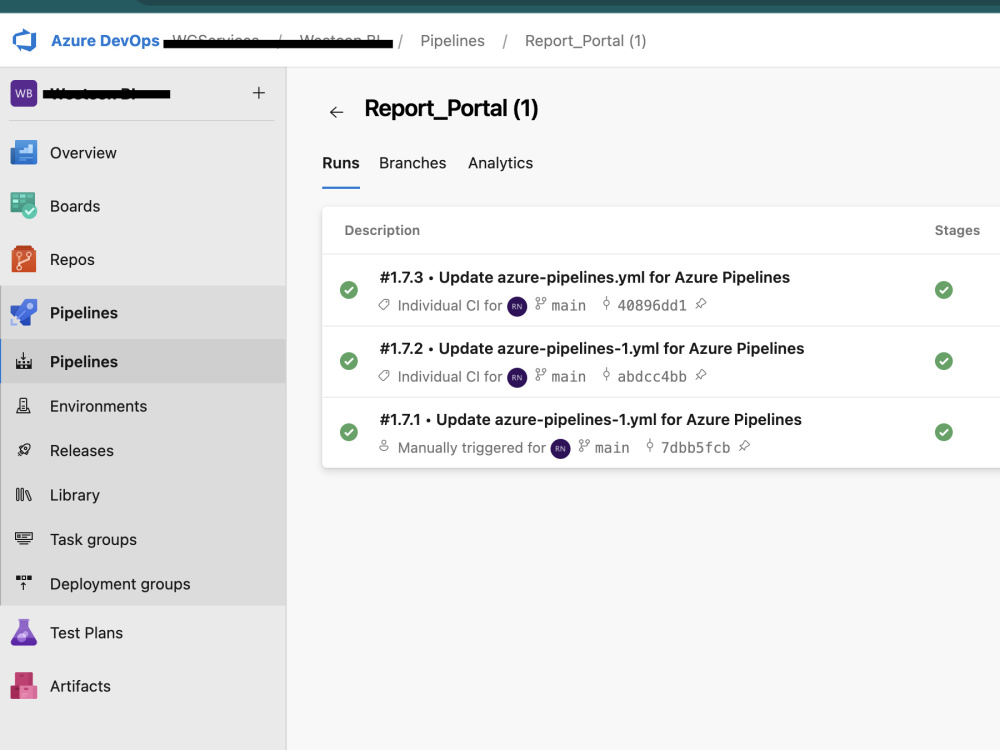Open the Library section
This screenshot has height=750, width=1000.
[74, 495]
